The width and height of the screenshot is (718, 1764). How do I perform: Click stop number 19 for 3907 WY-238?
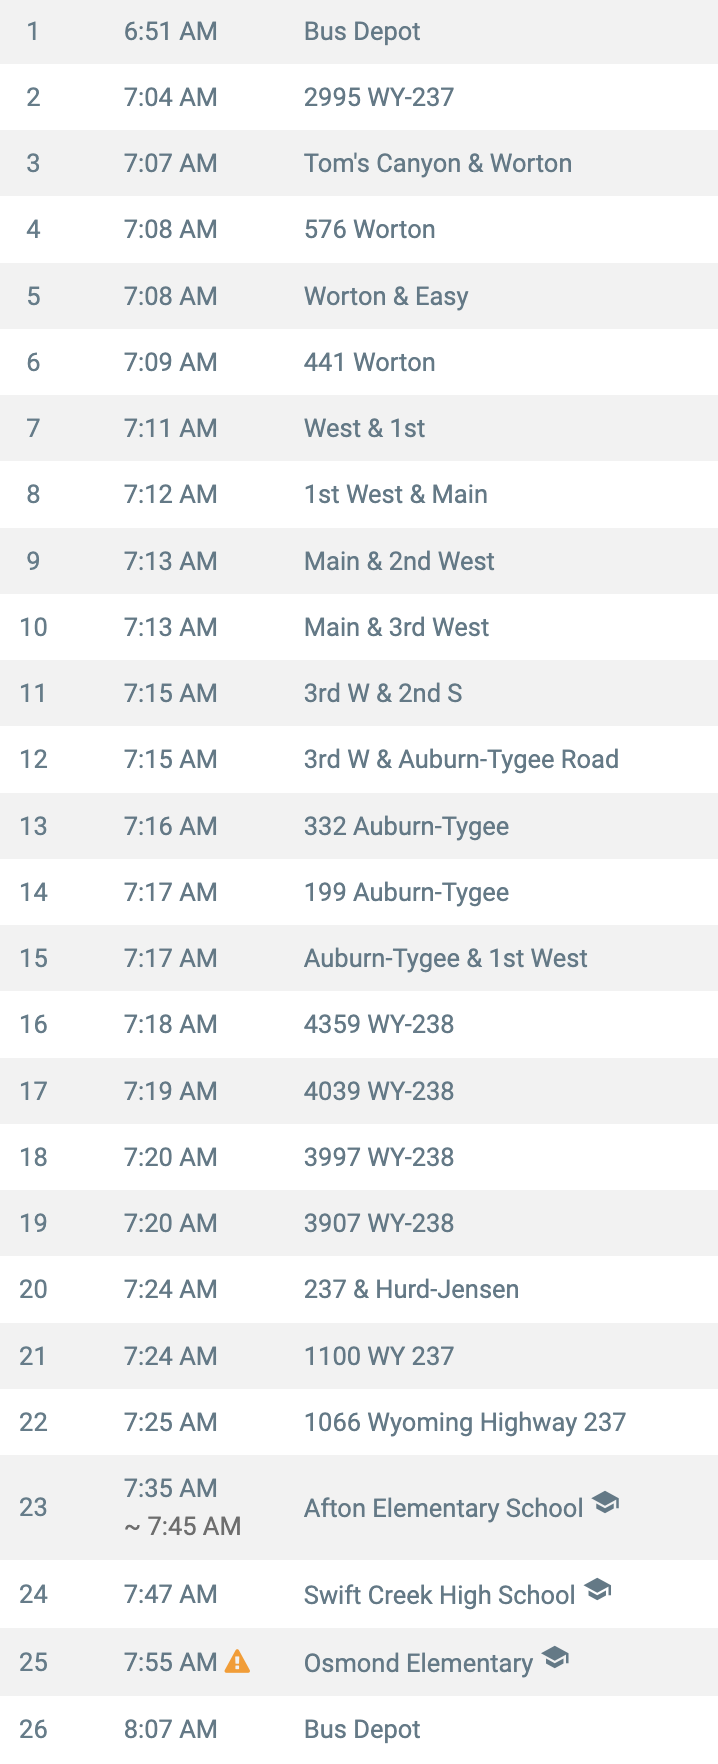pyautogui.click(x=33, y=1223)
